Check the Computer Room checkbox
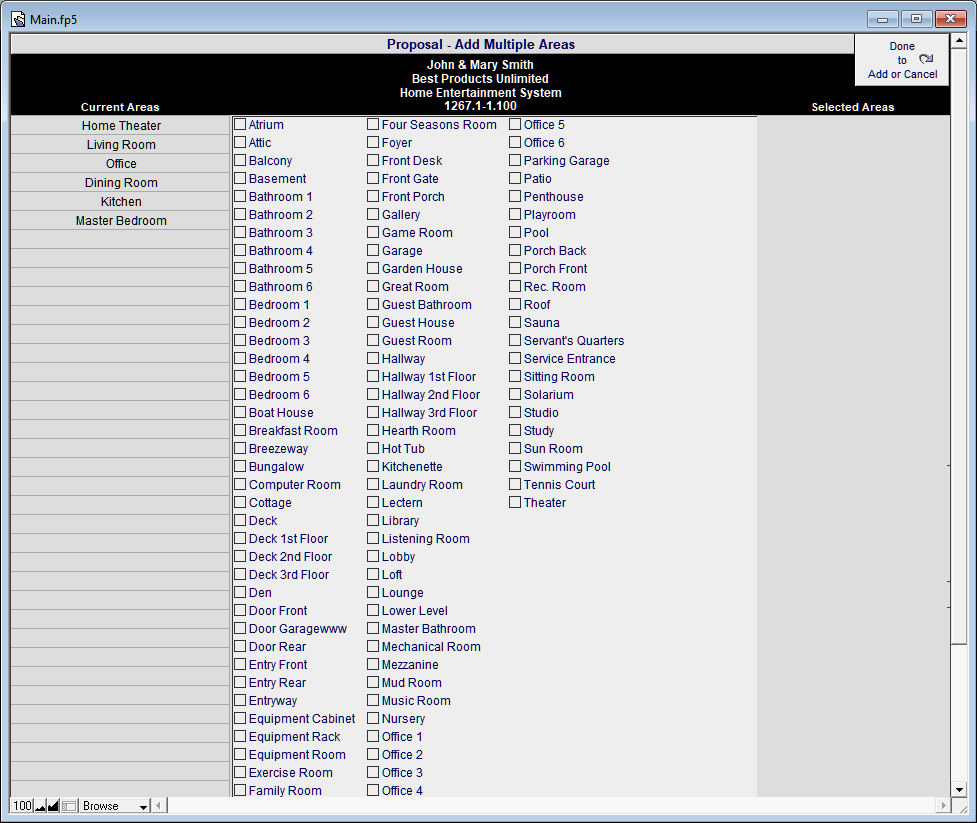Viewport: 977px width, 823px height. pos(240,484)
